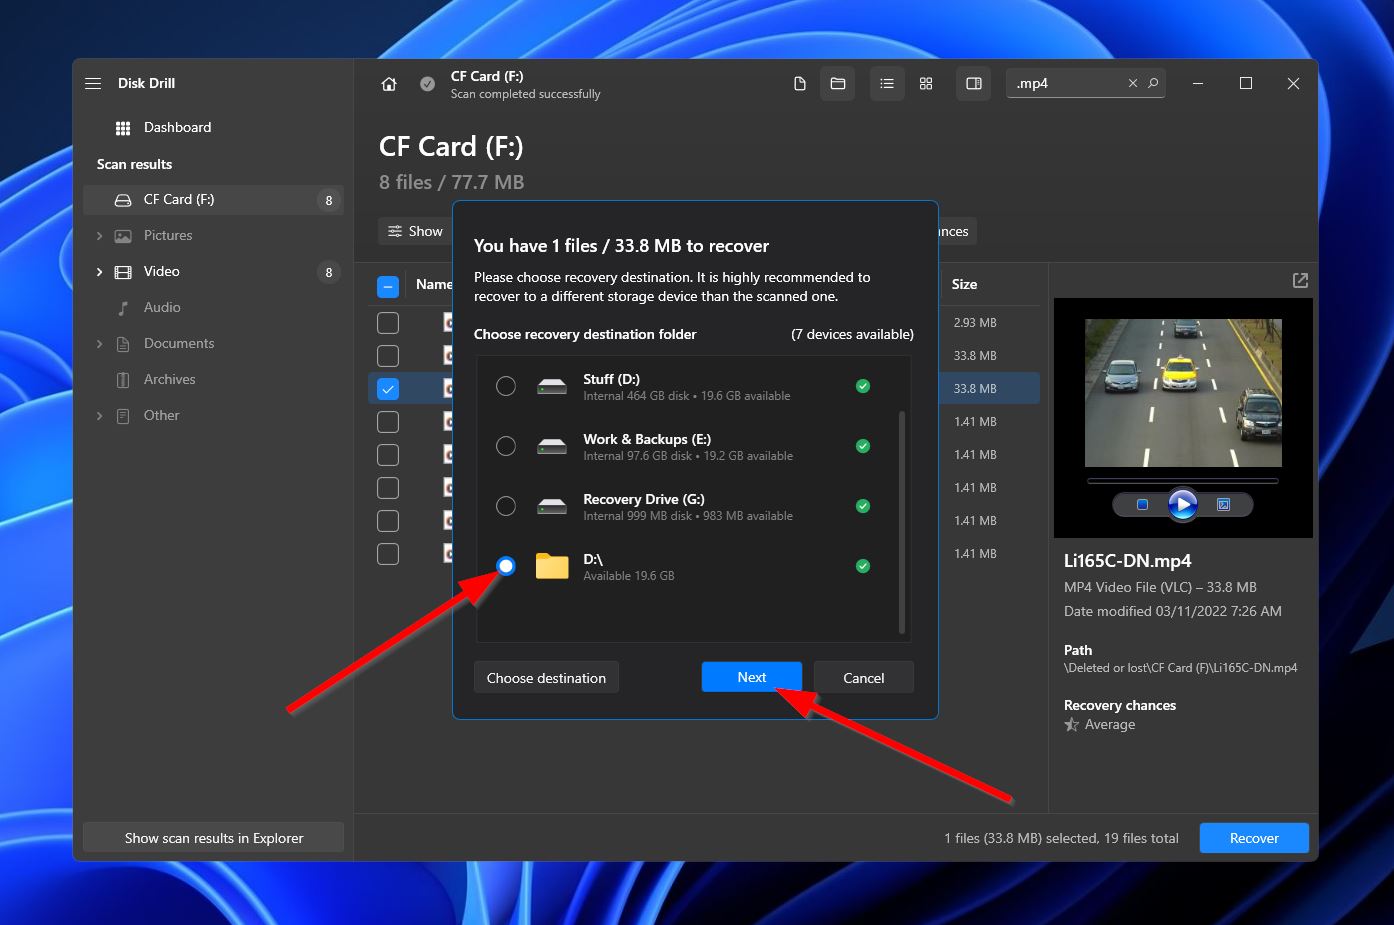Click the snapshot icon in preview player

[1223, 505]
